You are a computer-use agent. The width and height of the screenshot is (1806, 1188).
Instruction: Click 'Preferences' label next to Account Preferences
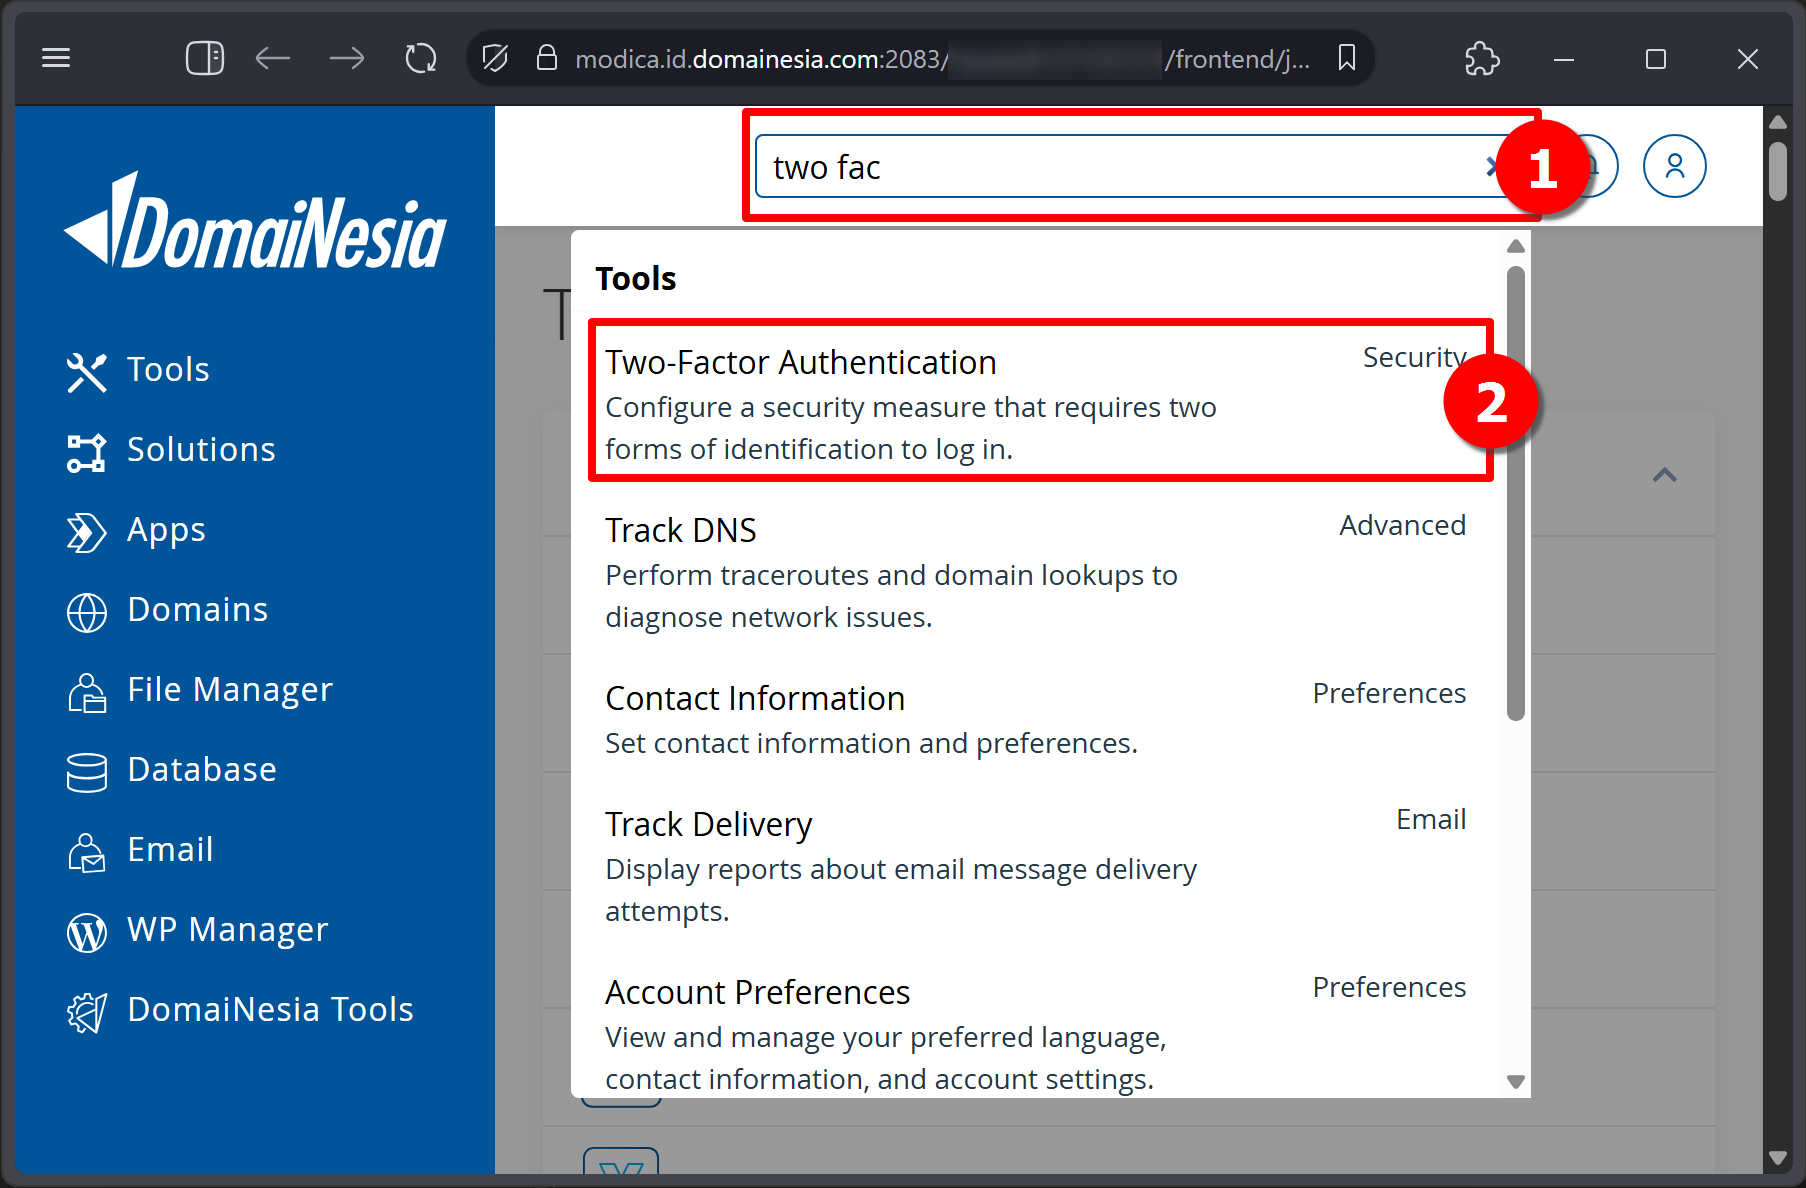[1389, 987]
